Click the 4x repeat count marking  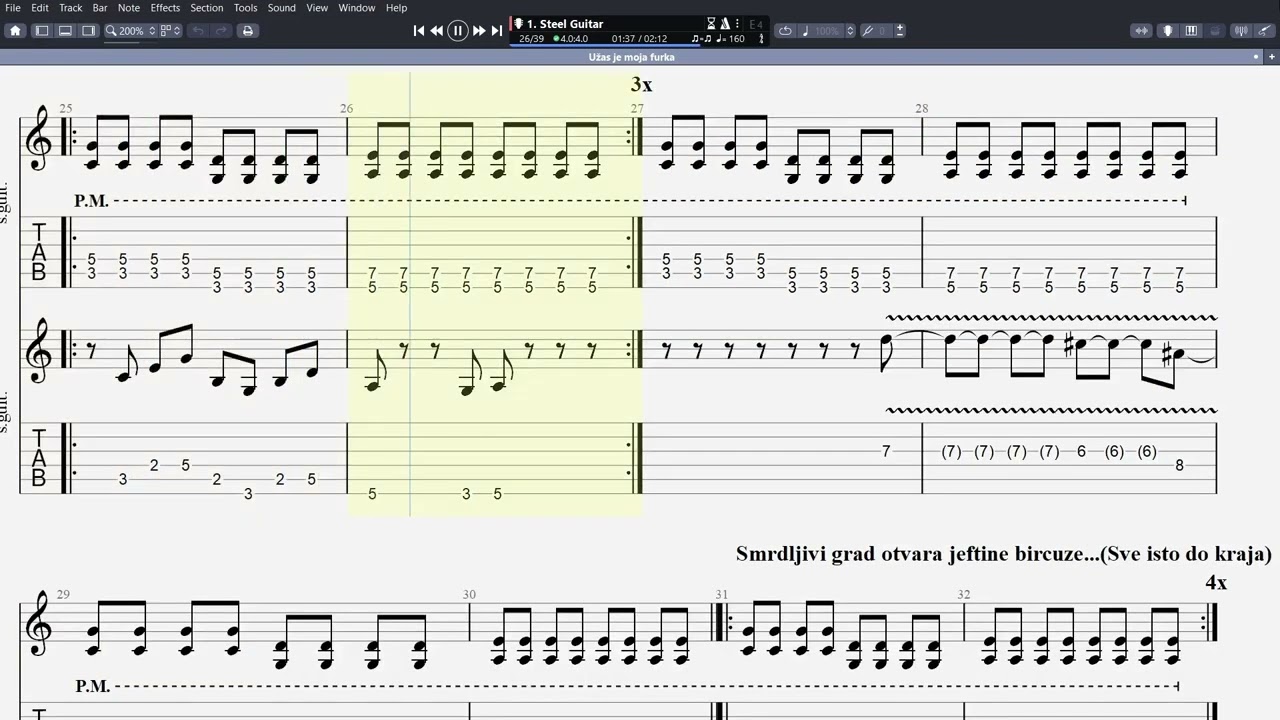pyautogui.click(x=1216, y=582)
